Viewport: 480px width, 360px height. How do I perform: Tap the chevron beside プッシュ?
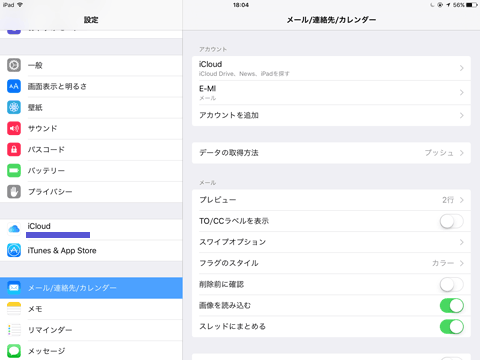click(x=462, y=153)
